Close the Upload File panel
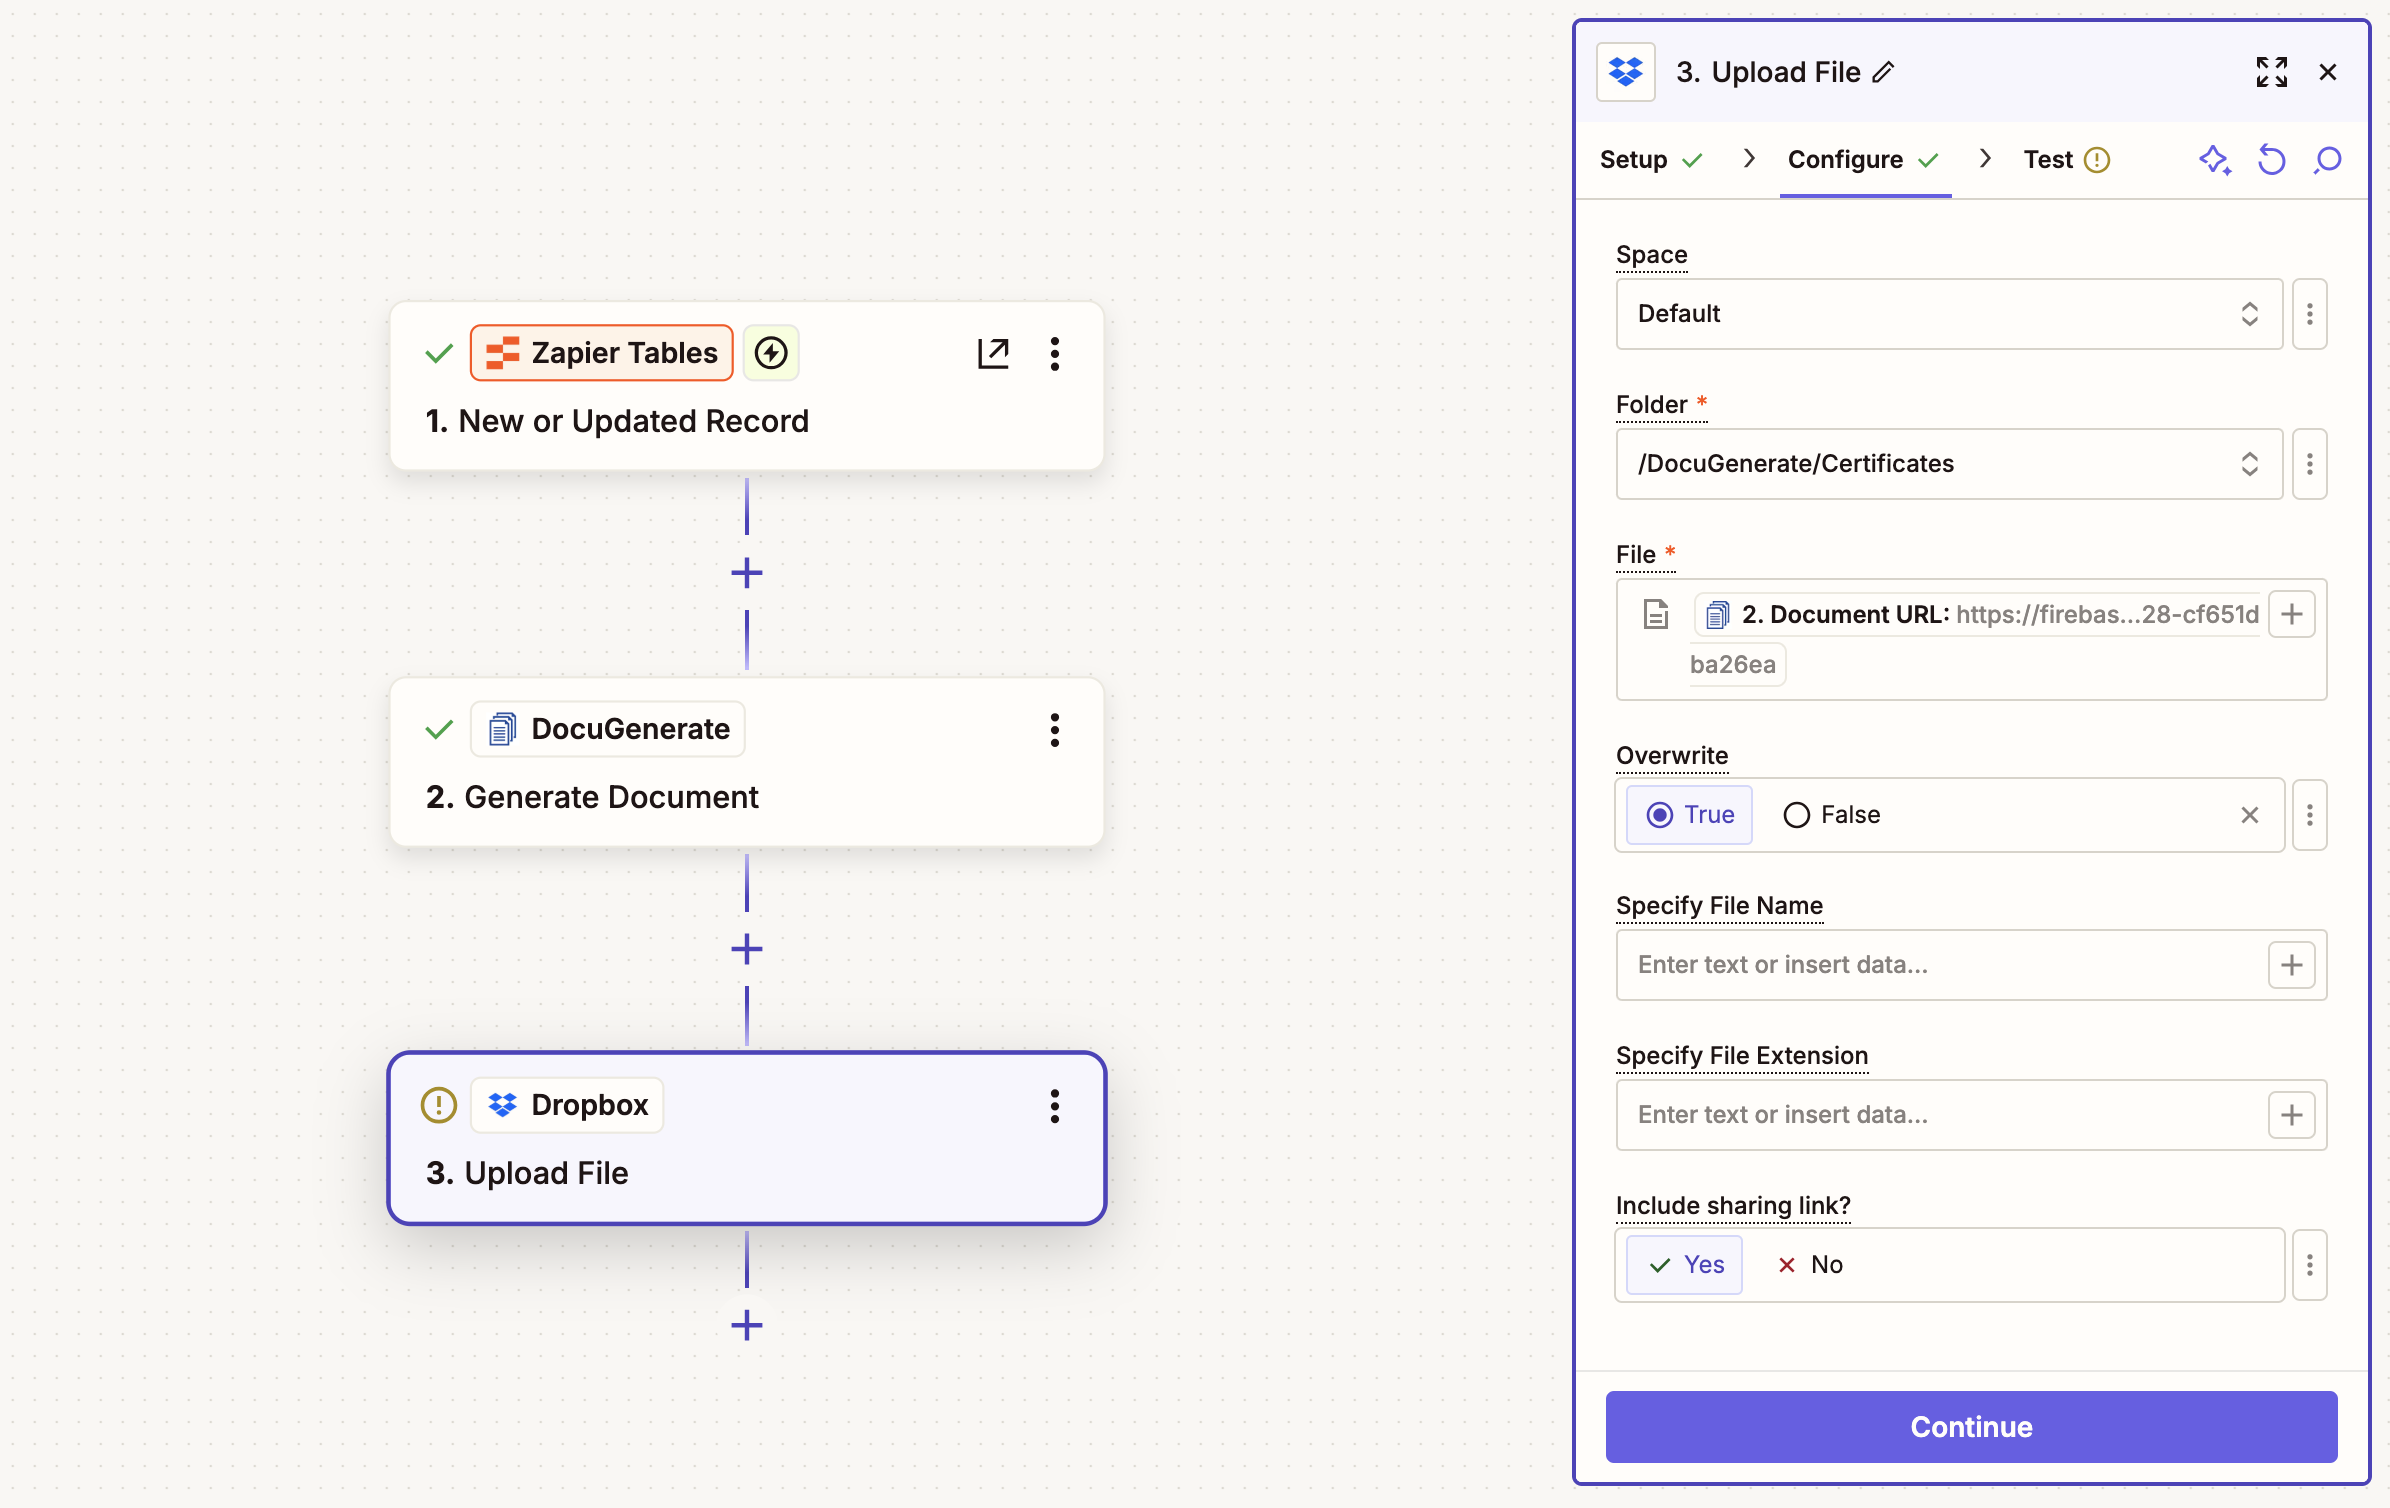Image resolution: width=2390 pixels, height=1508 pixels. point(2328,72)
